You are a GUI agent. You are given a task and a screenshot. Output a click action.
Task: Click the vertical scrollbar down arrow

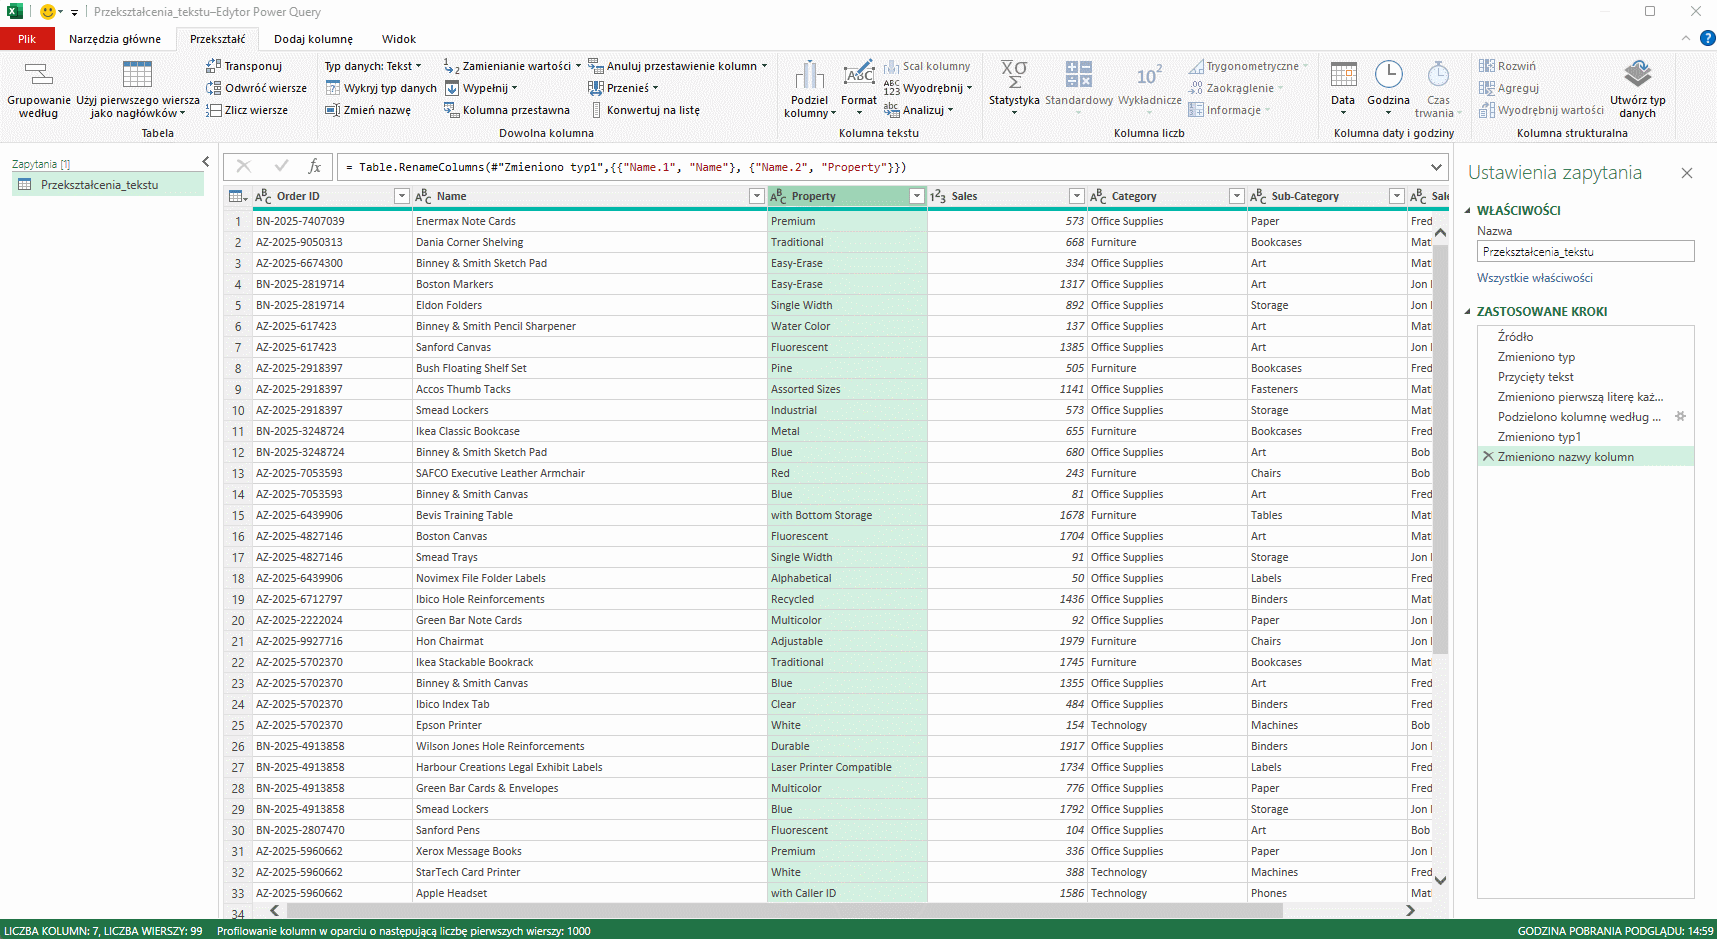(x=1440, y=880)
